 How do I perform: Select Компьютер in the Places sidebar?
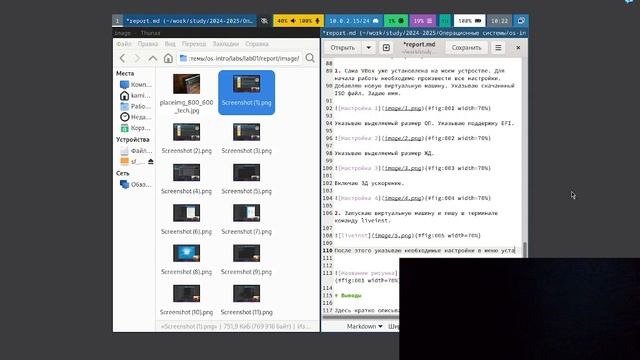pyautogui.click(x=136, y=84)
